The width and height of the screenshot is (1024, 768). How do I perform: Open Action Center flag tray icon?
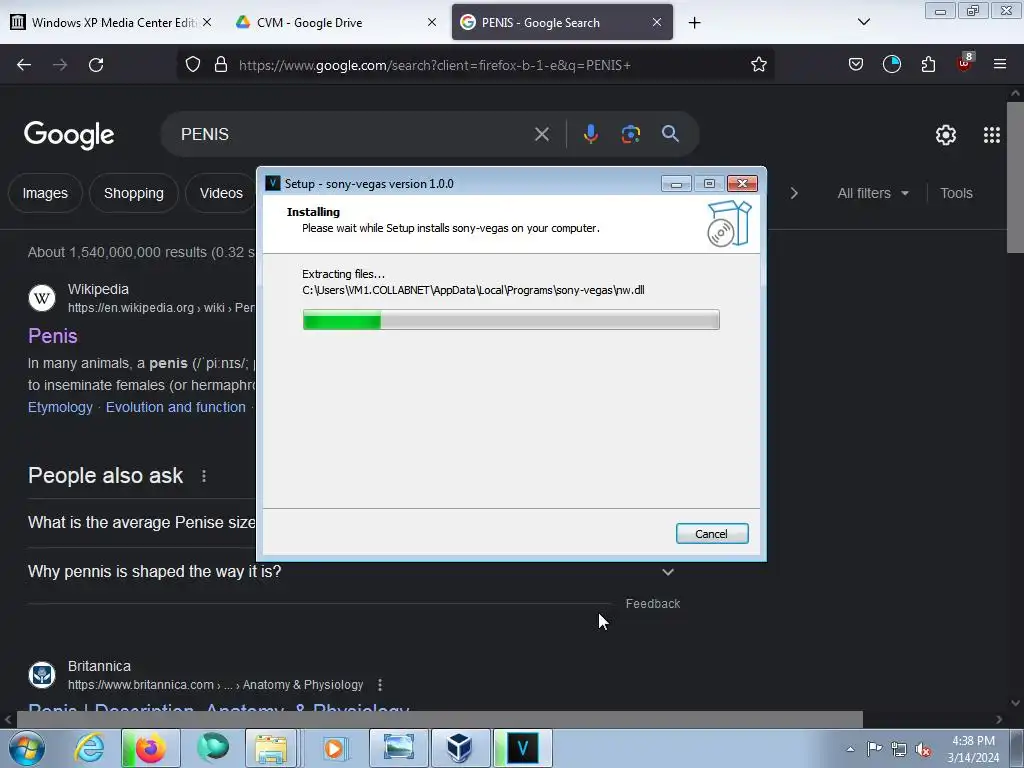(x=874, y=749)
